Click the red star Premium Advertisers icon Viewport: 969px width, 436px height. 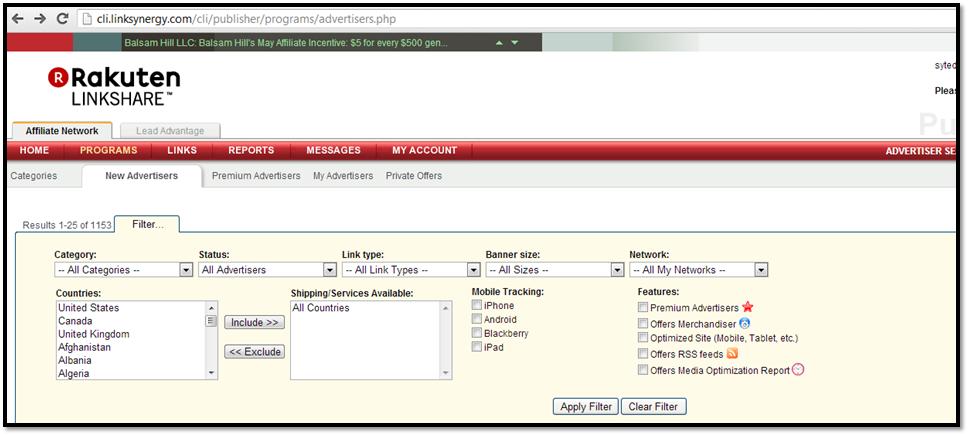[x=747, y=308]
